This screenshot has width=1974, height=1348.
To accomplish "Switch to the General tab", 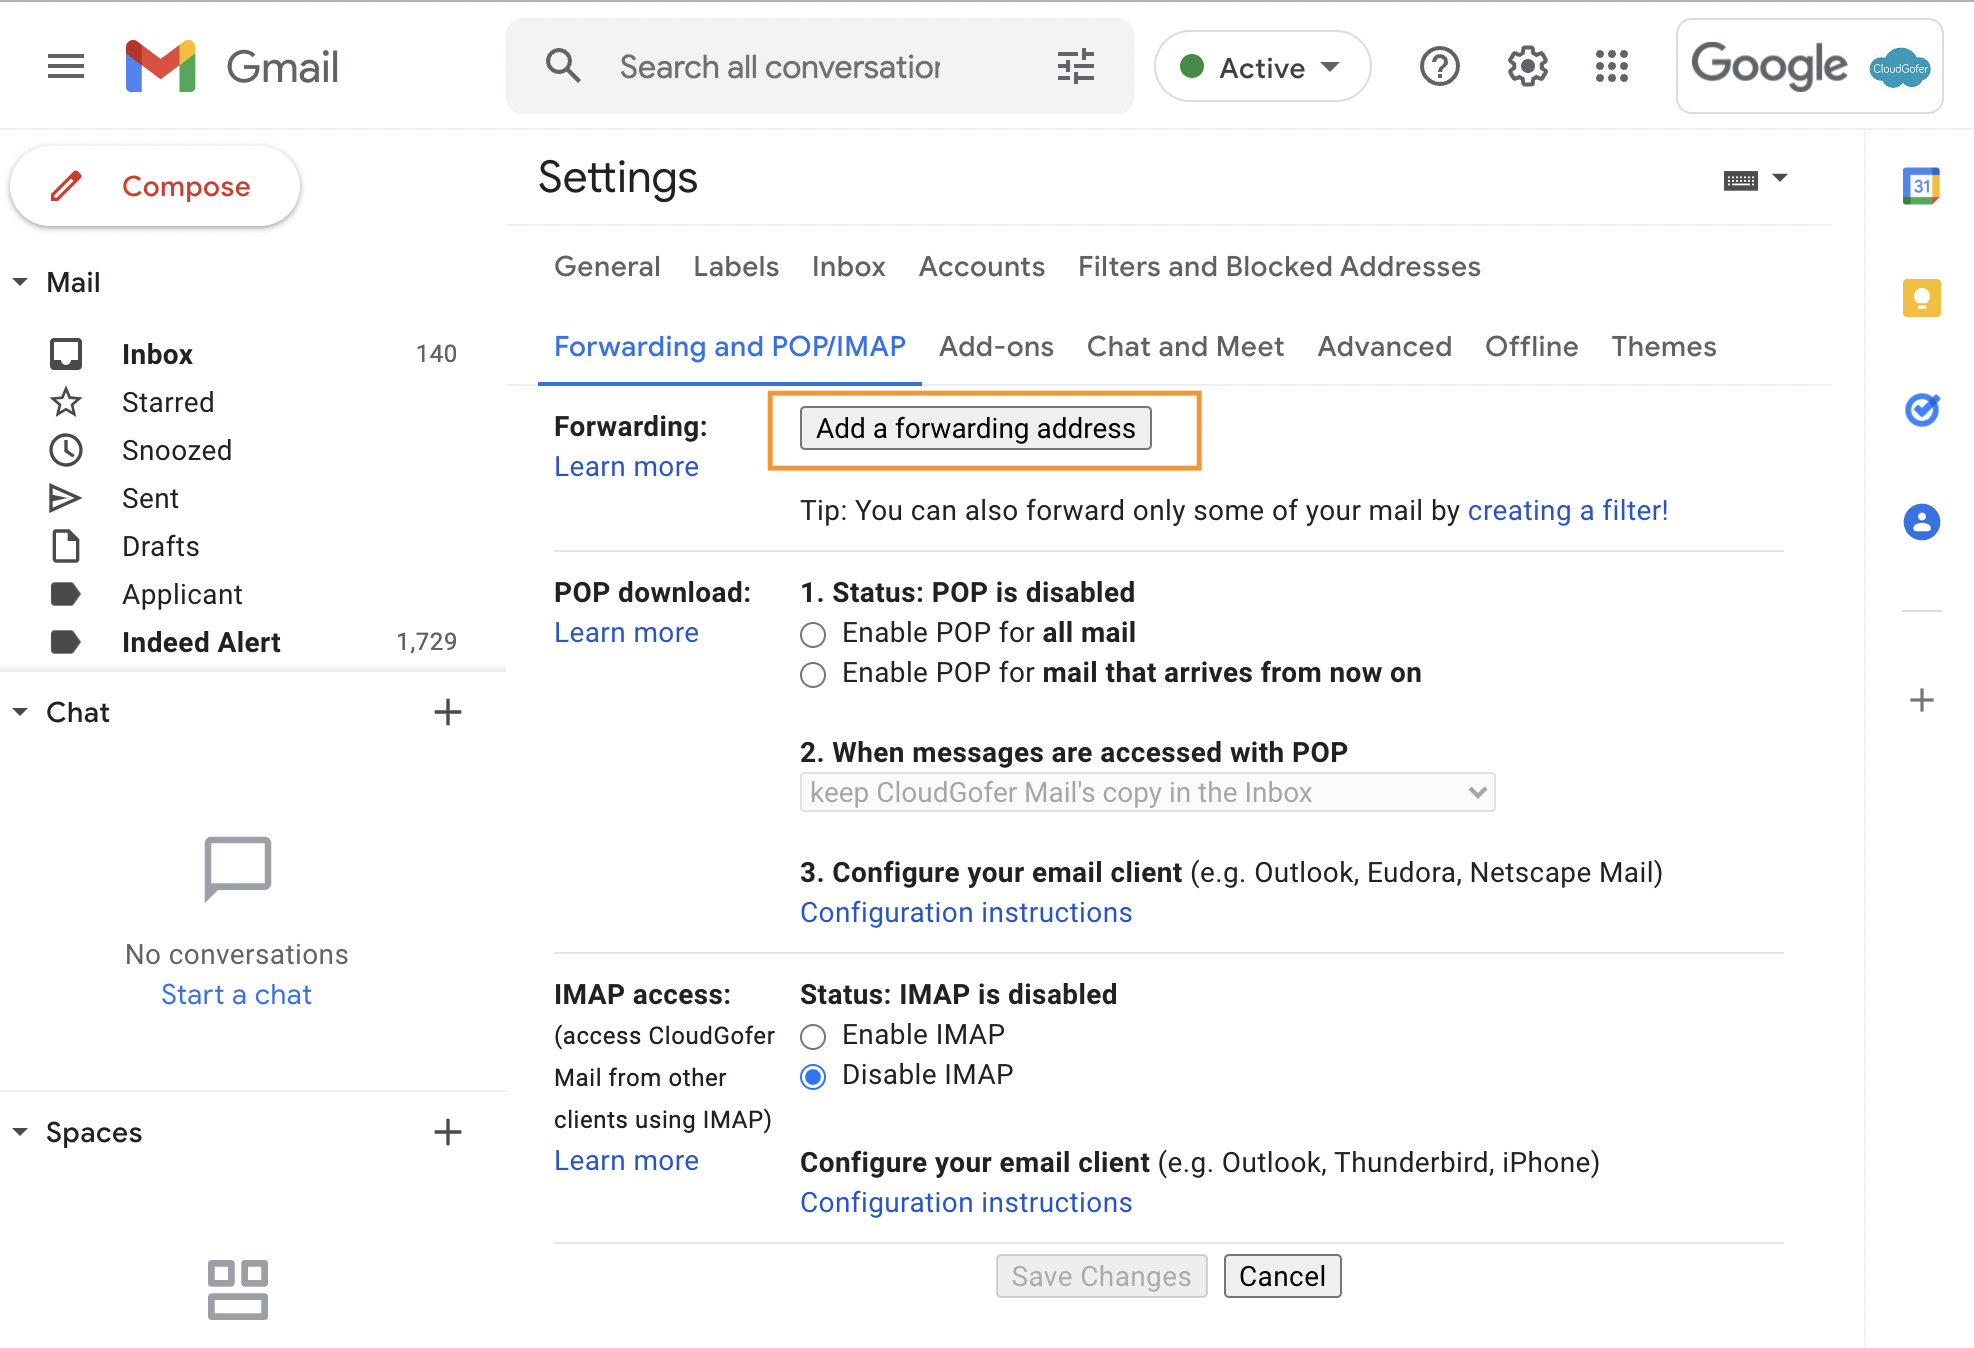I will (607, 266).
